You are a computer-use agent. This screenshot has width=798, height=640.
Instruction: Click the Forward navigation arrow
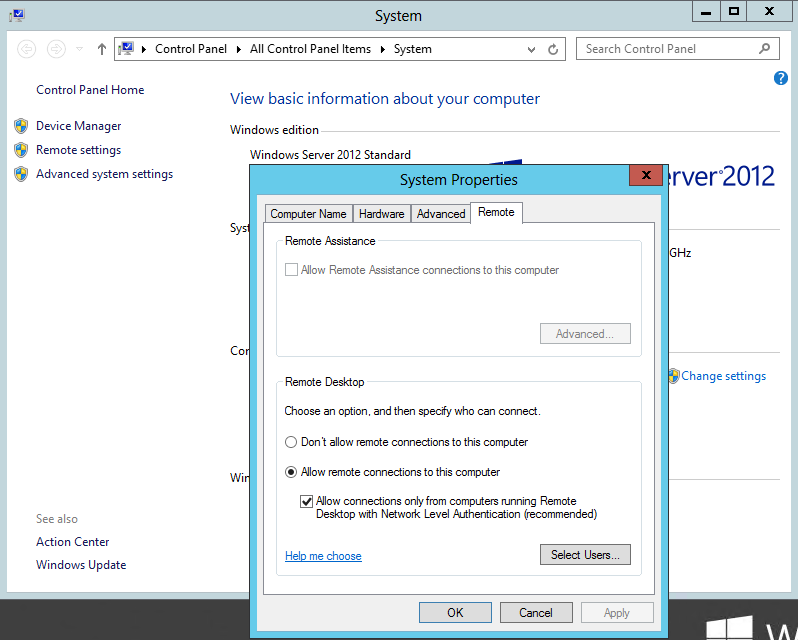56,49
